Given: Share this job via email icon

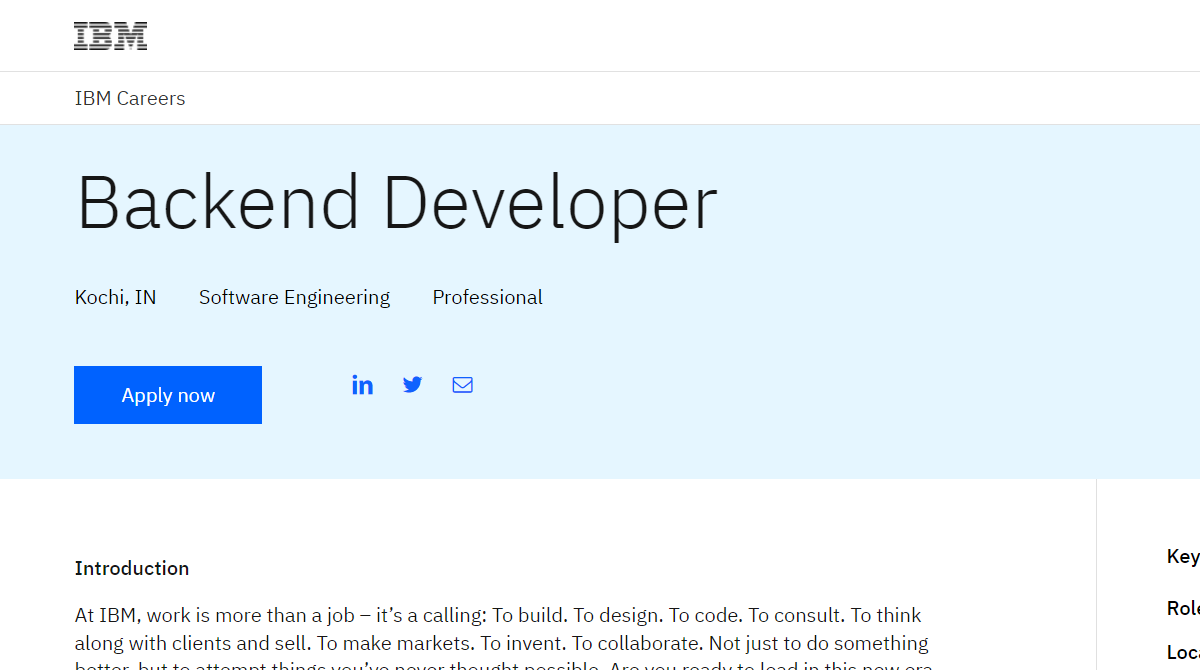Looking at the screenshot, I should (x=462, y=385).
